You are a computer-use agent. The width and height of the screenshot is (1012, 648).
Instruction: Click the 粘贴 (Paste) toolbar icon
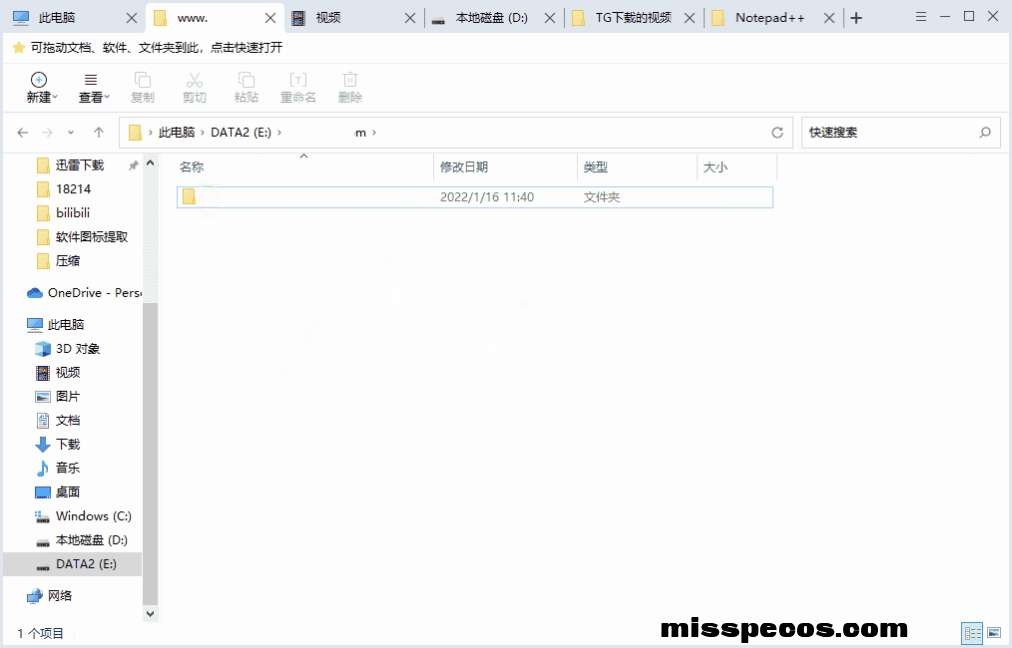click(246, 88)
